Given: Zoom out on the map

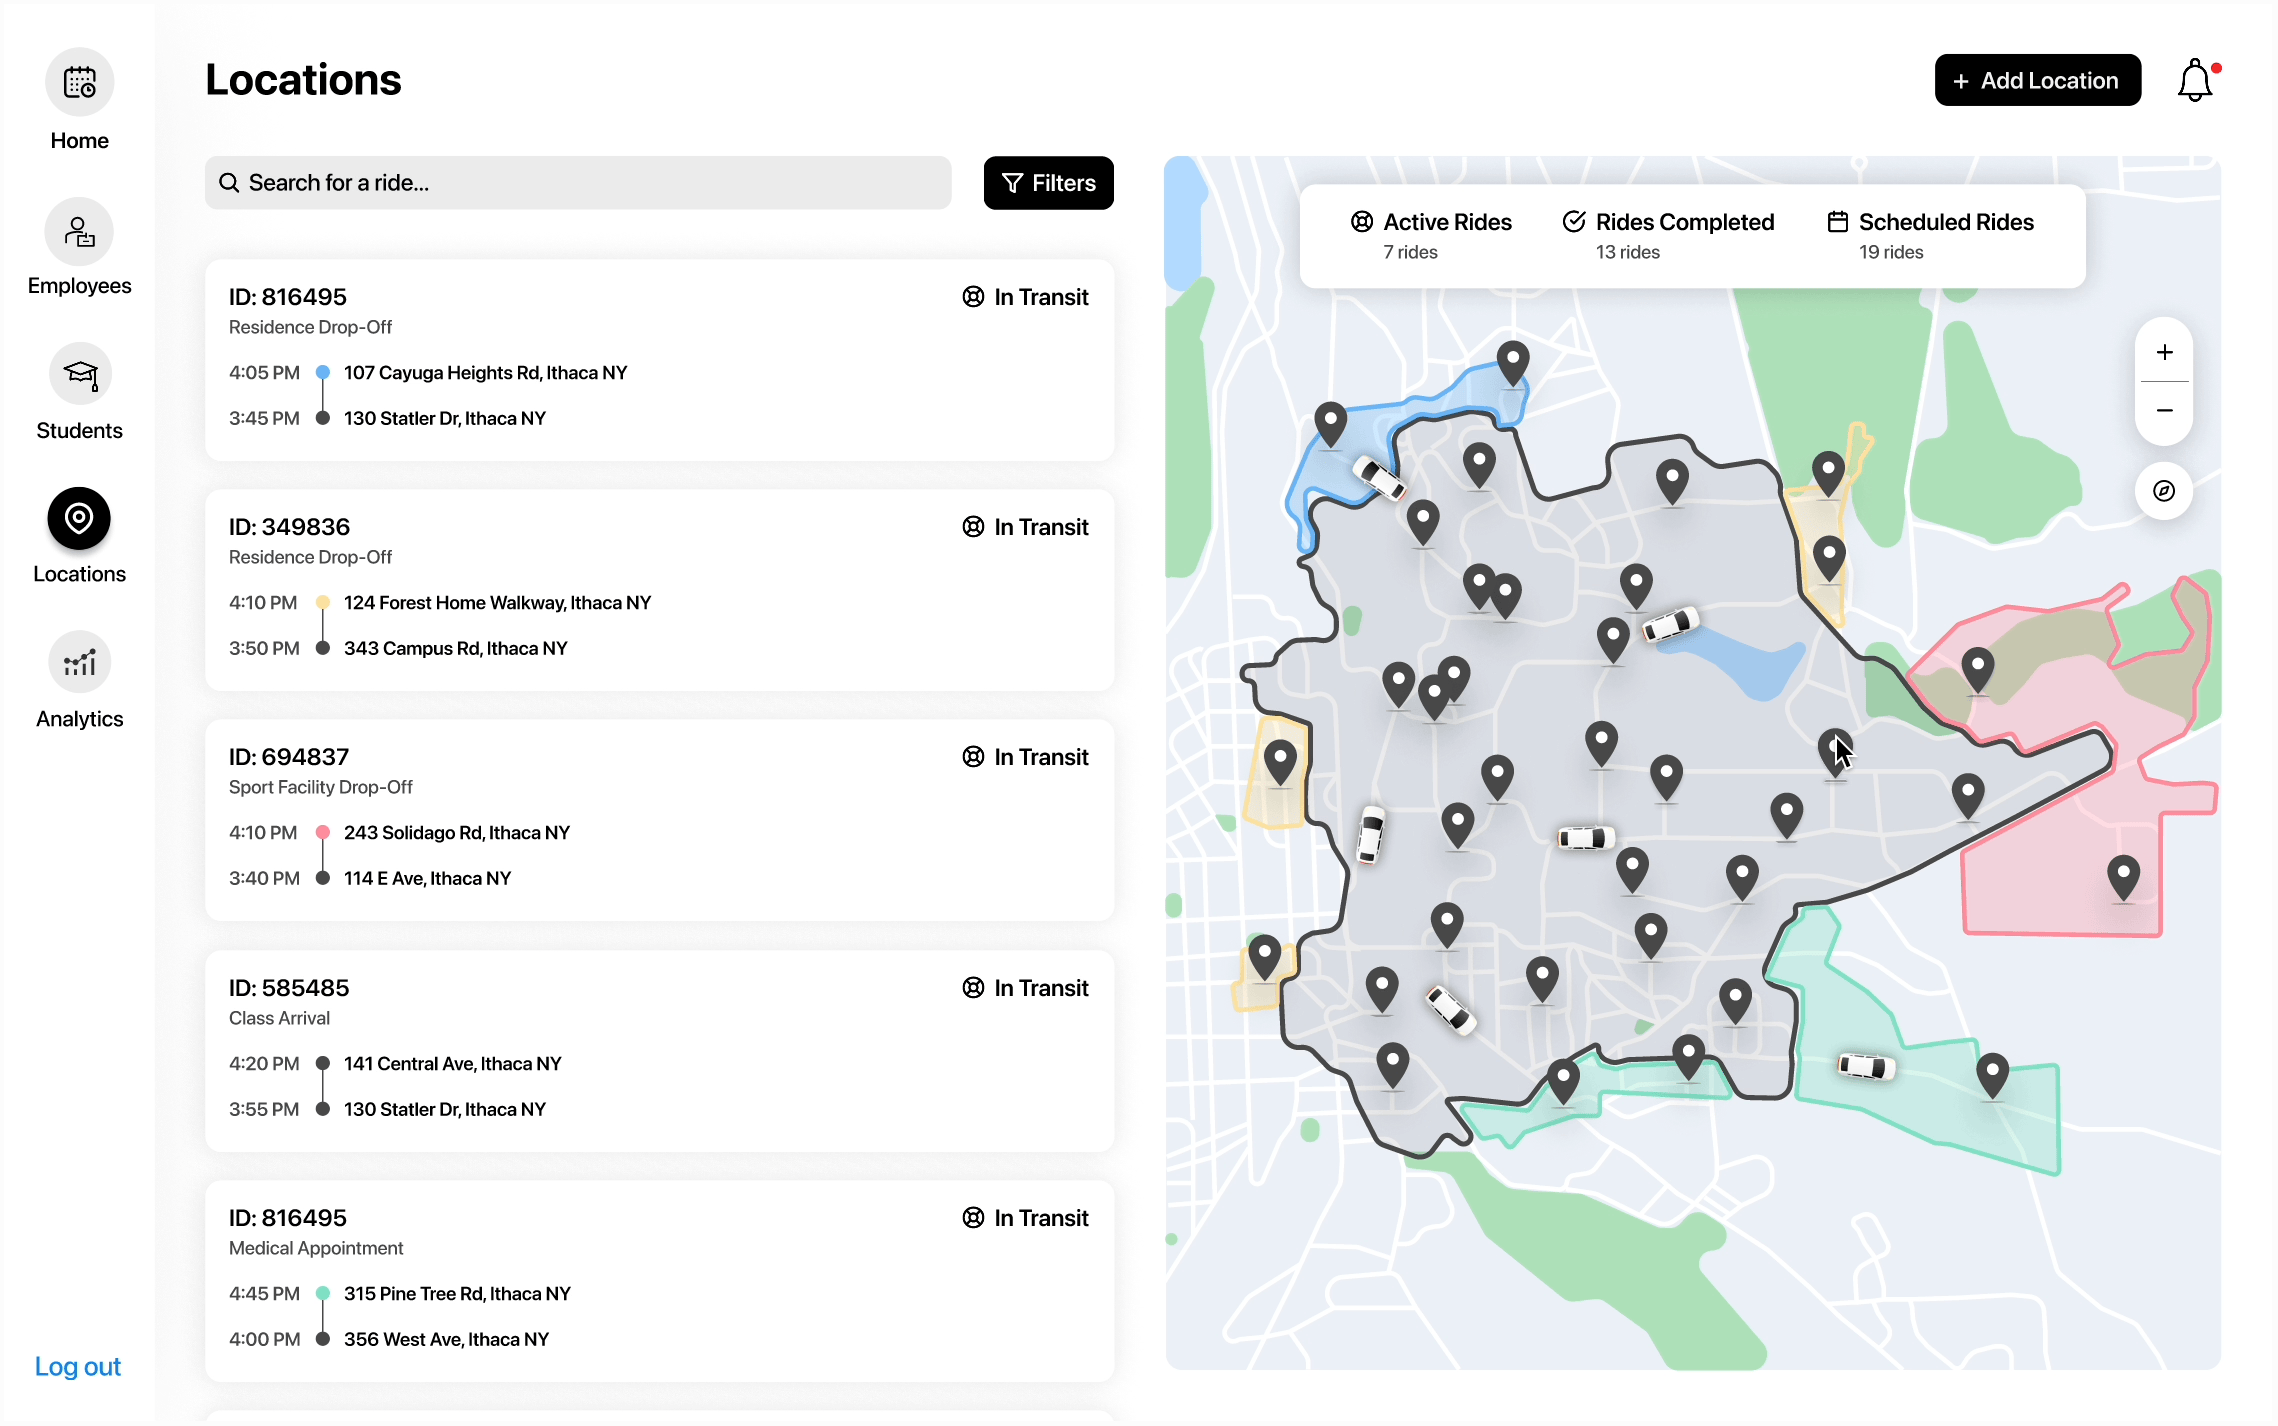Looking at the screenshot, I should (x=2164, y=411).
